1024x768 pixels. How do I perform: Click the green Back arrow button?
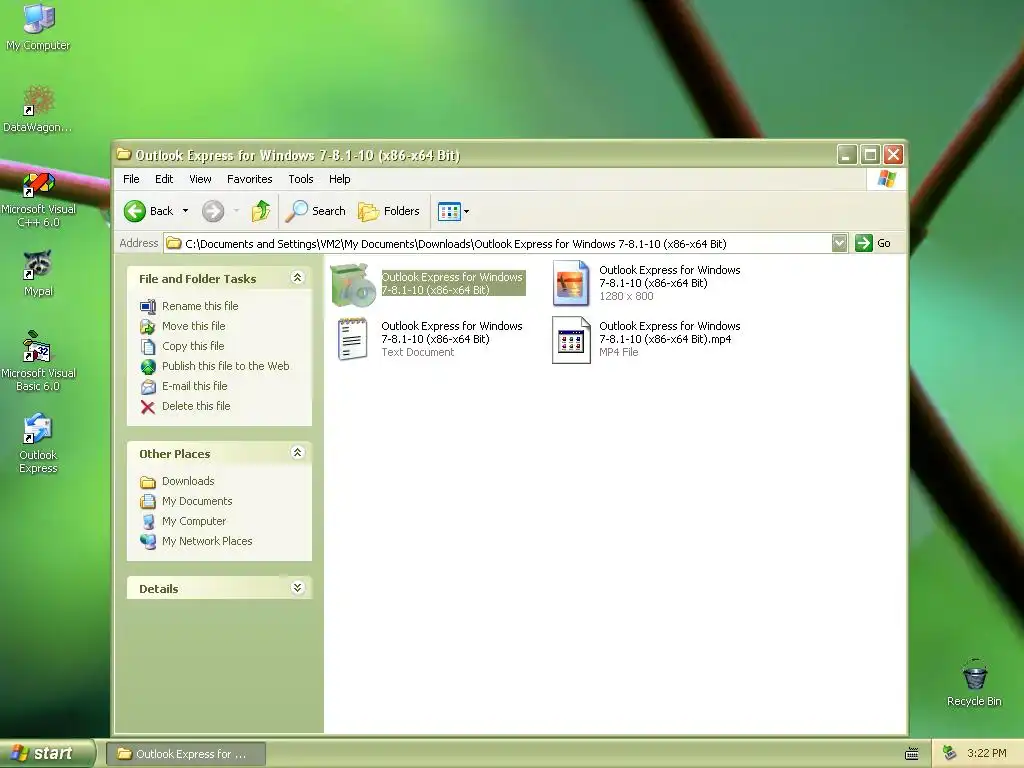pyautogui.click(x=135, y=211)
